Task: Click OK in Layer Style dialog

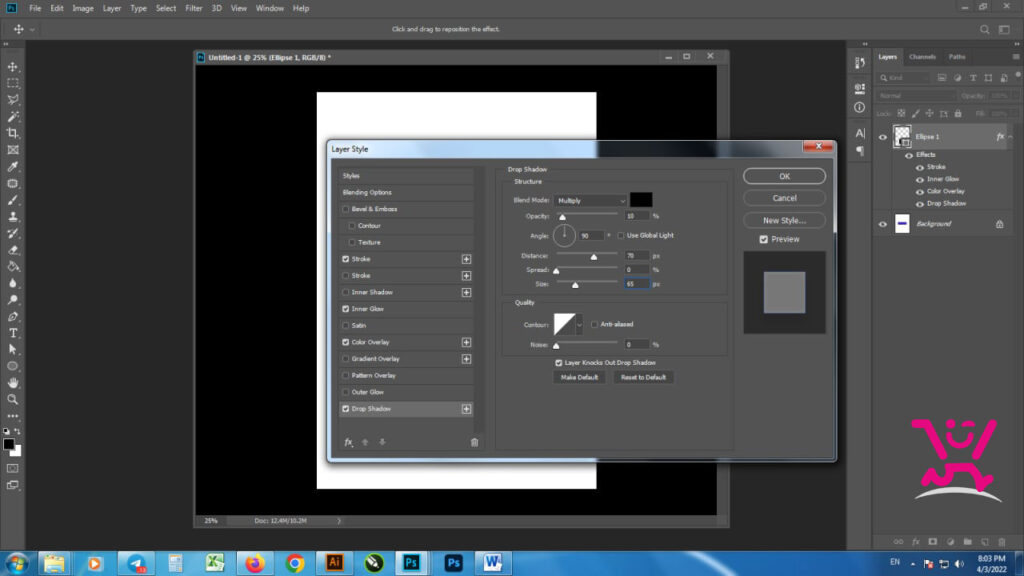Action: point(784,176)
